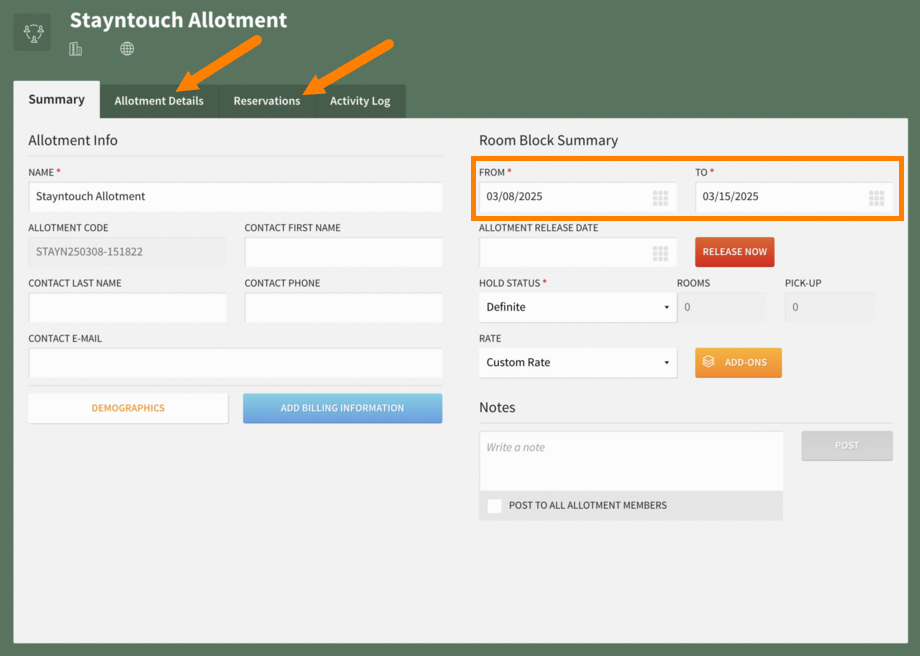The image size is (920, 656).
Task: Click the Post note button
Action: [847, 445]
